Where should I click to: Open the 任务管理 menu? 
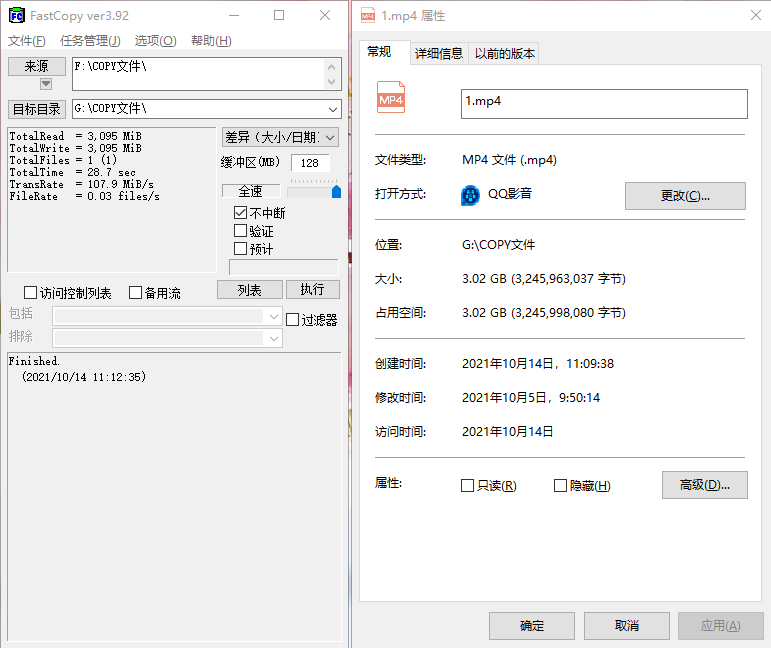click(x=90, y=41)
